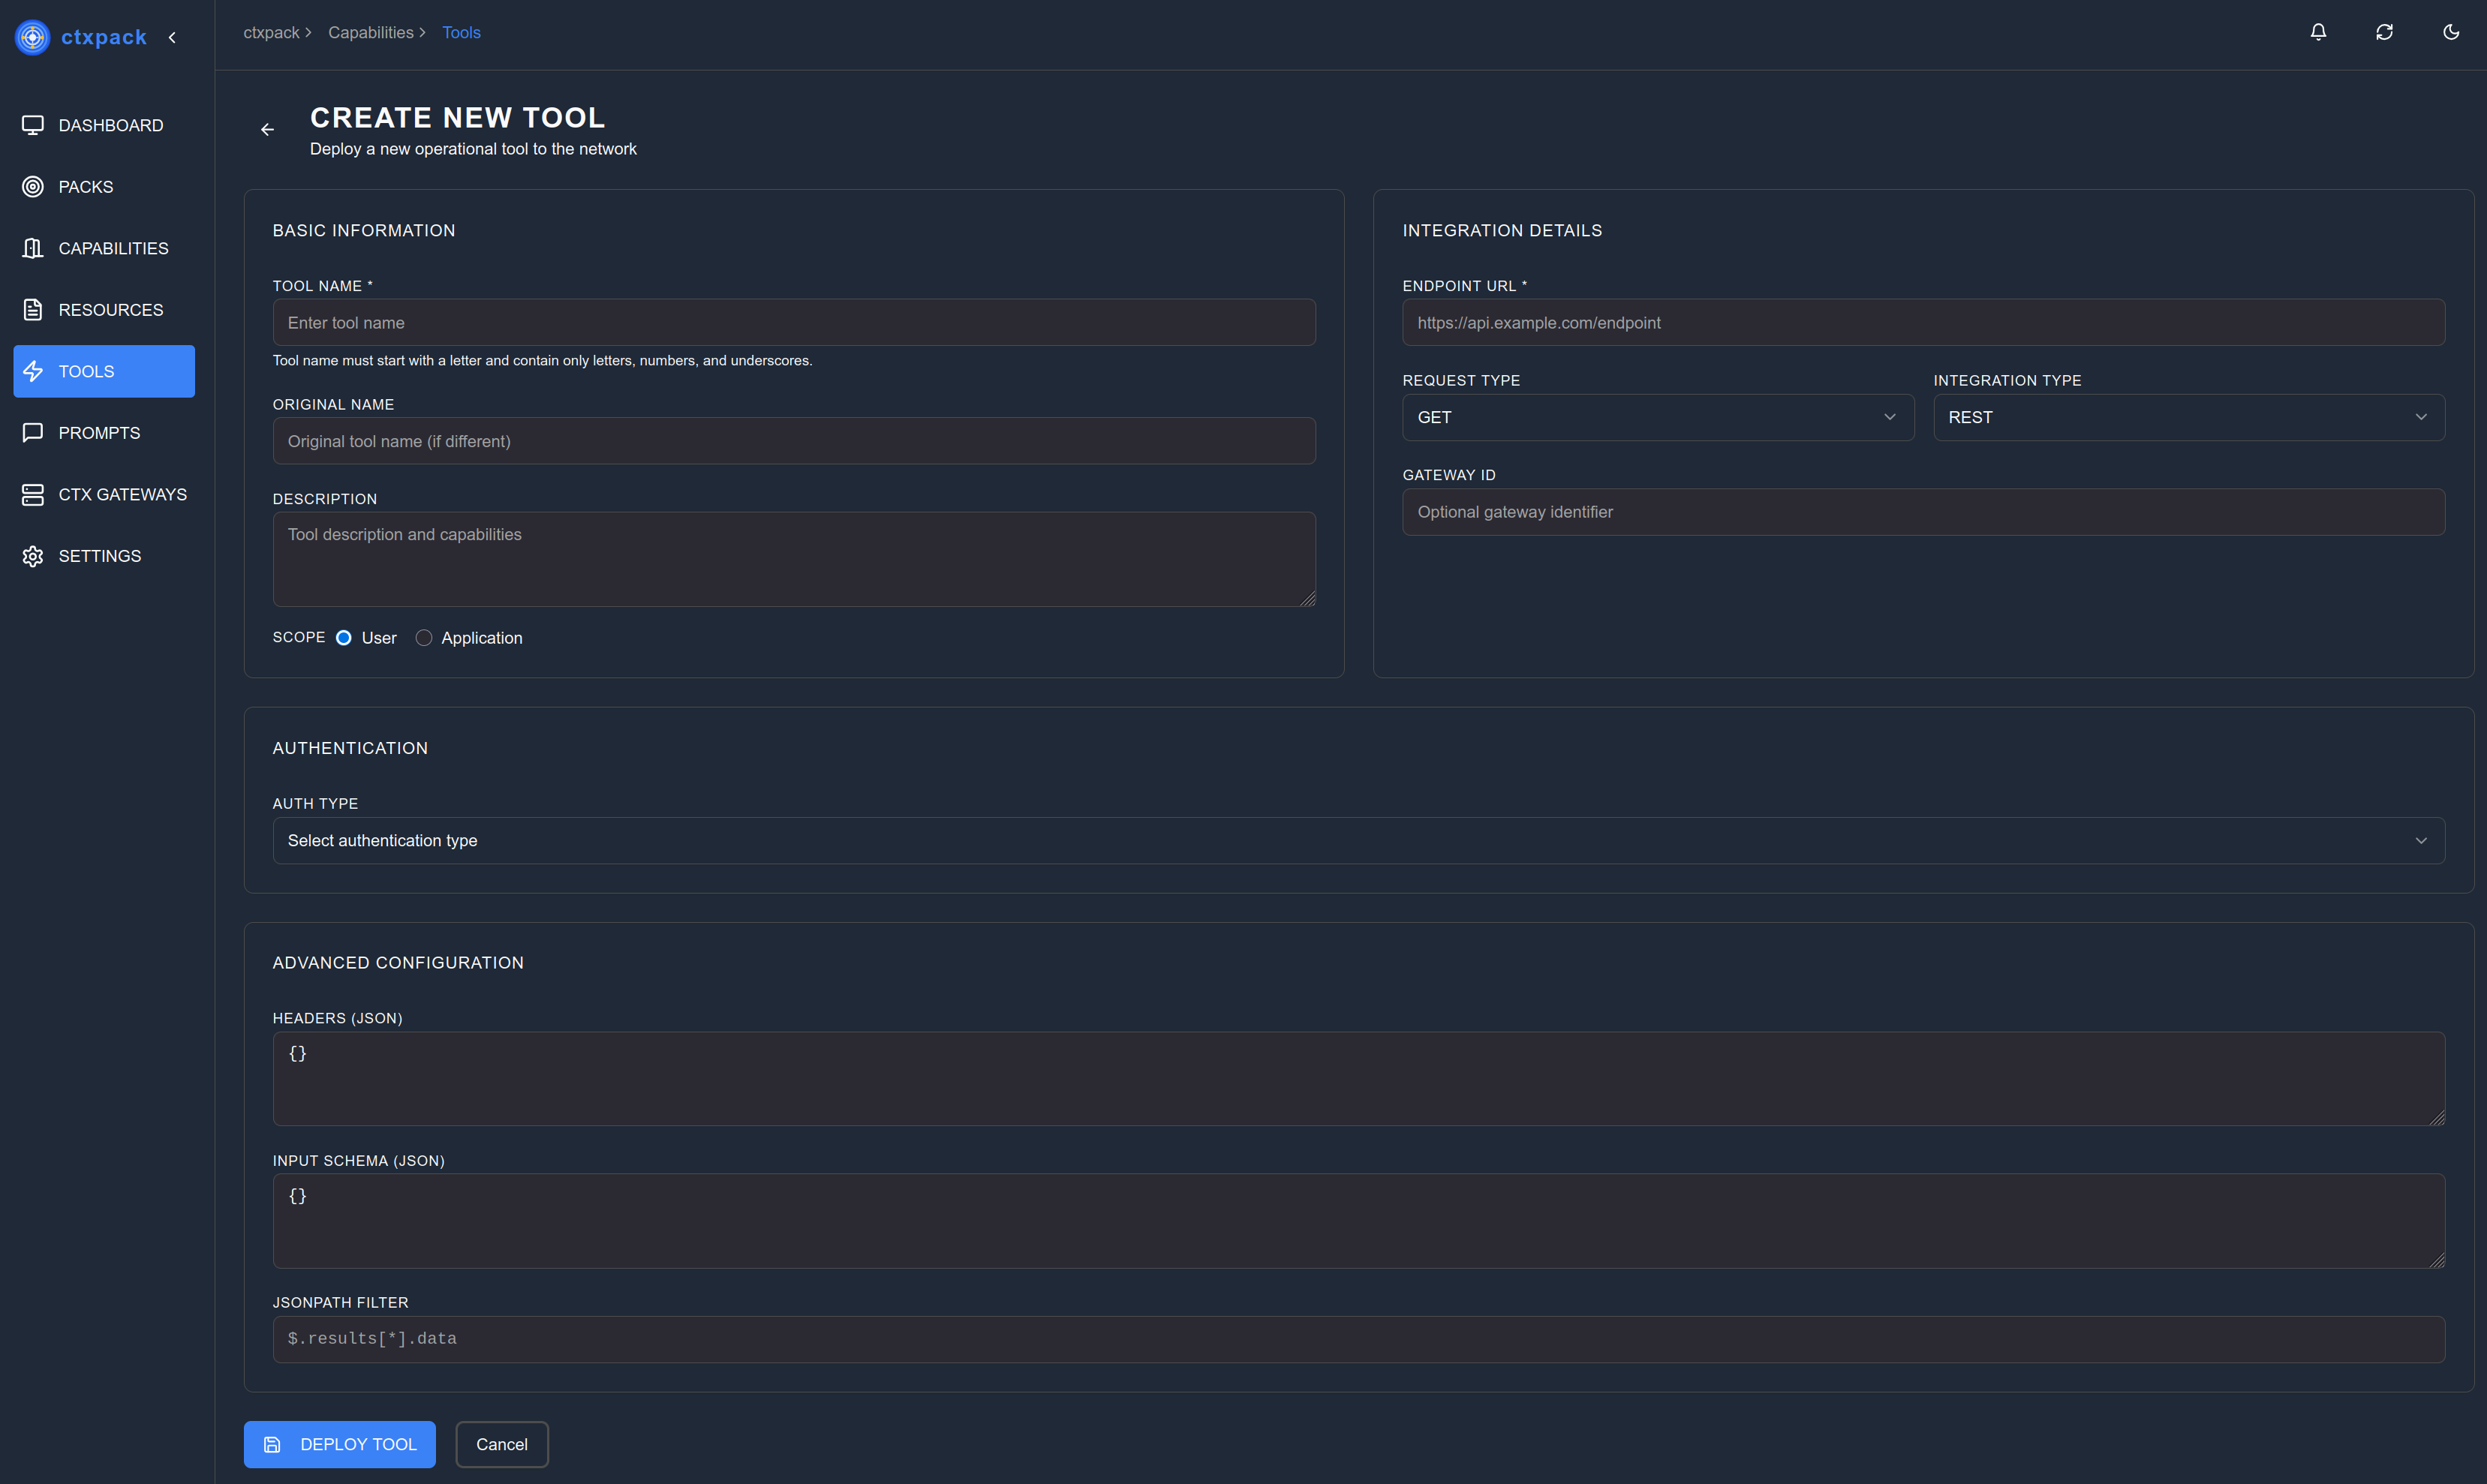Screen dimensions: 2487x1484
Task: Click the Deploy Tool button
Action: (339, 1444)
